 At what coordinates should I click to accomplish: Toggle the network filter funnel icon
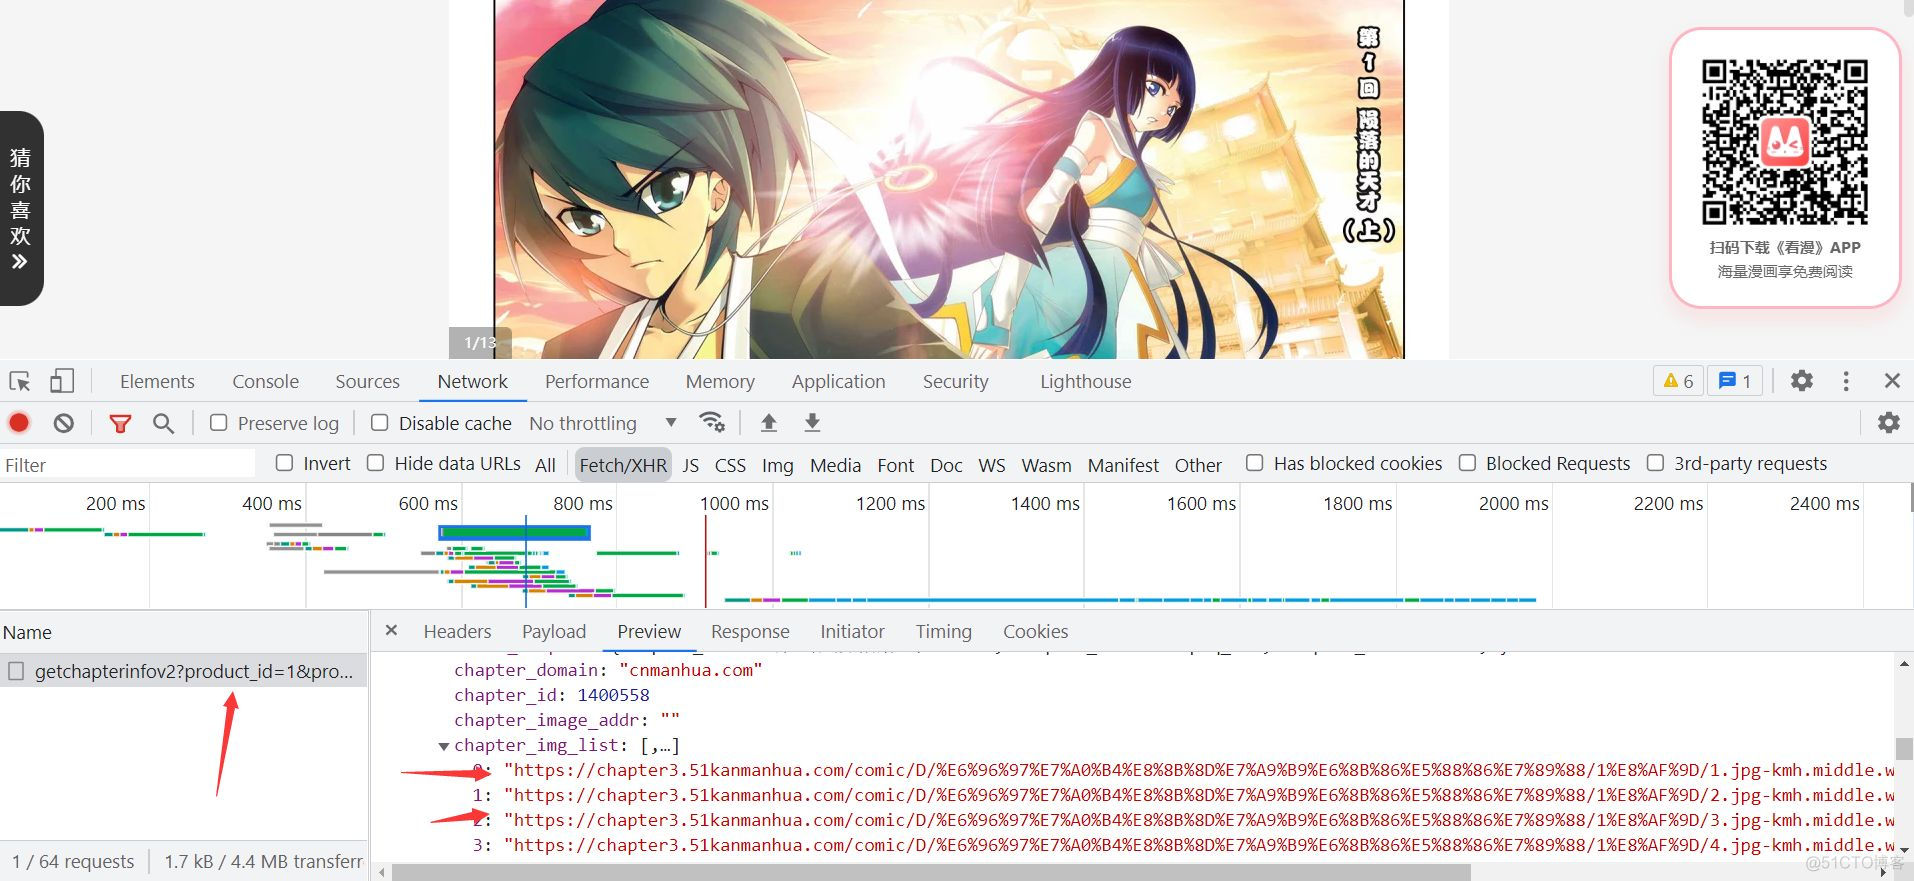[x=120, y=424]
